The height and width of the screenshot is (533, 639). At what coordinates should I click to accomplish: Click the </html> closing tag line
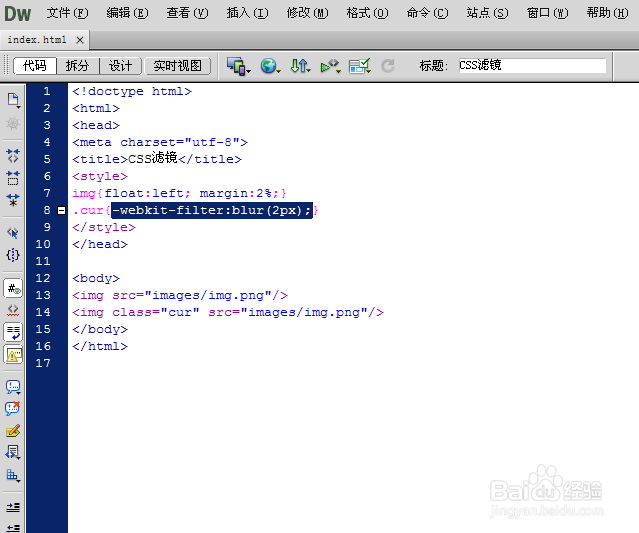coord(100,346)
